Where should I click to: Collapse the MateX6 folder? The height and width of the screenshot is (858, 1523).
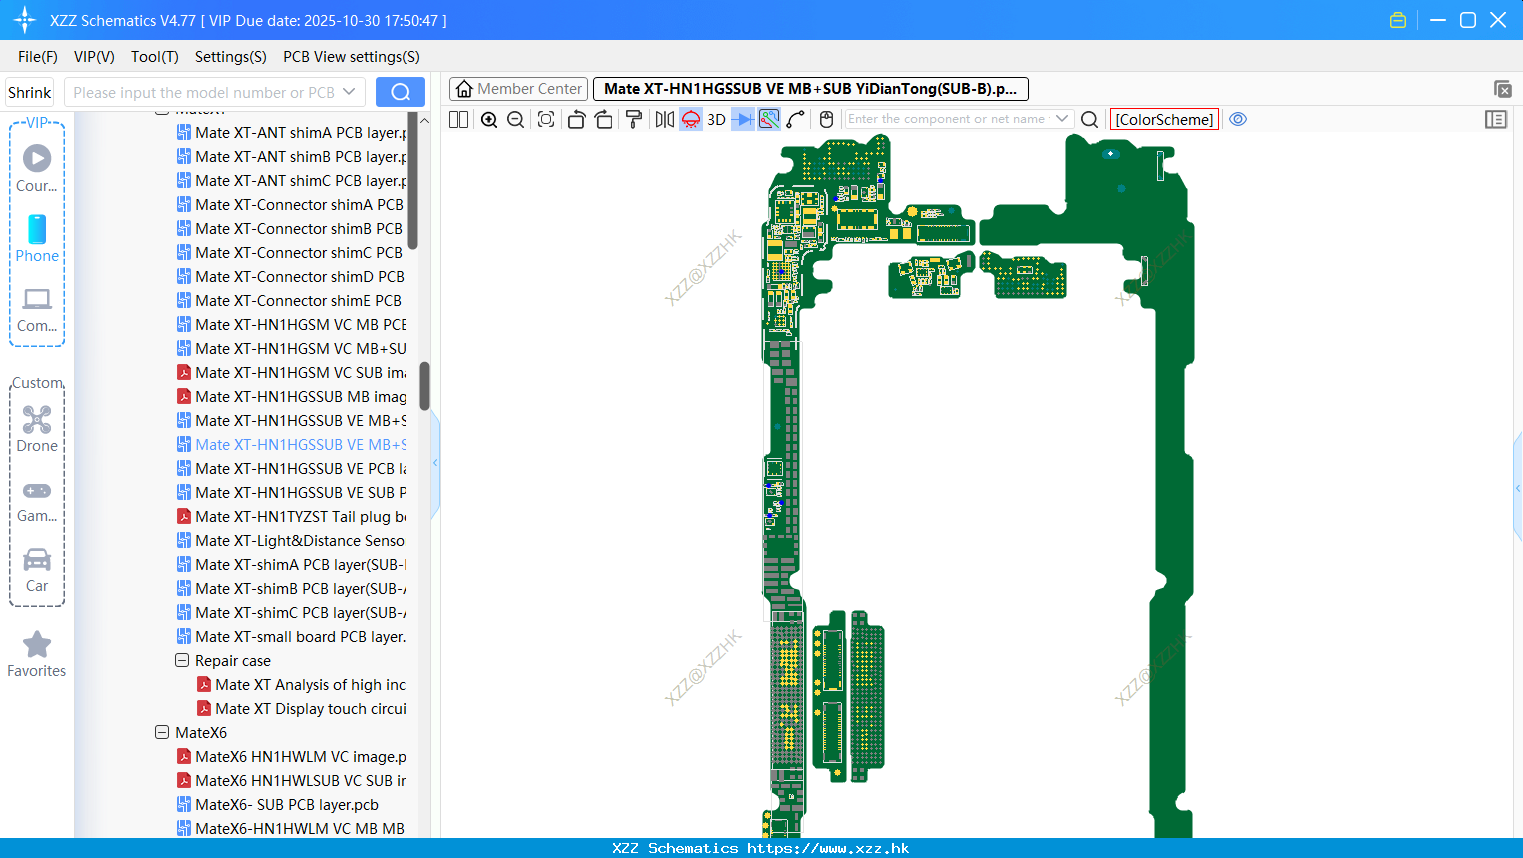coord(162,732)
